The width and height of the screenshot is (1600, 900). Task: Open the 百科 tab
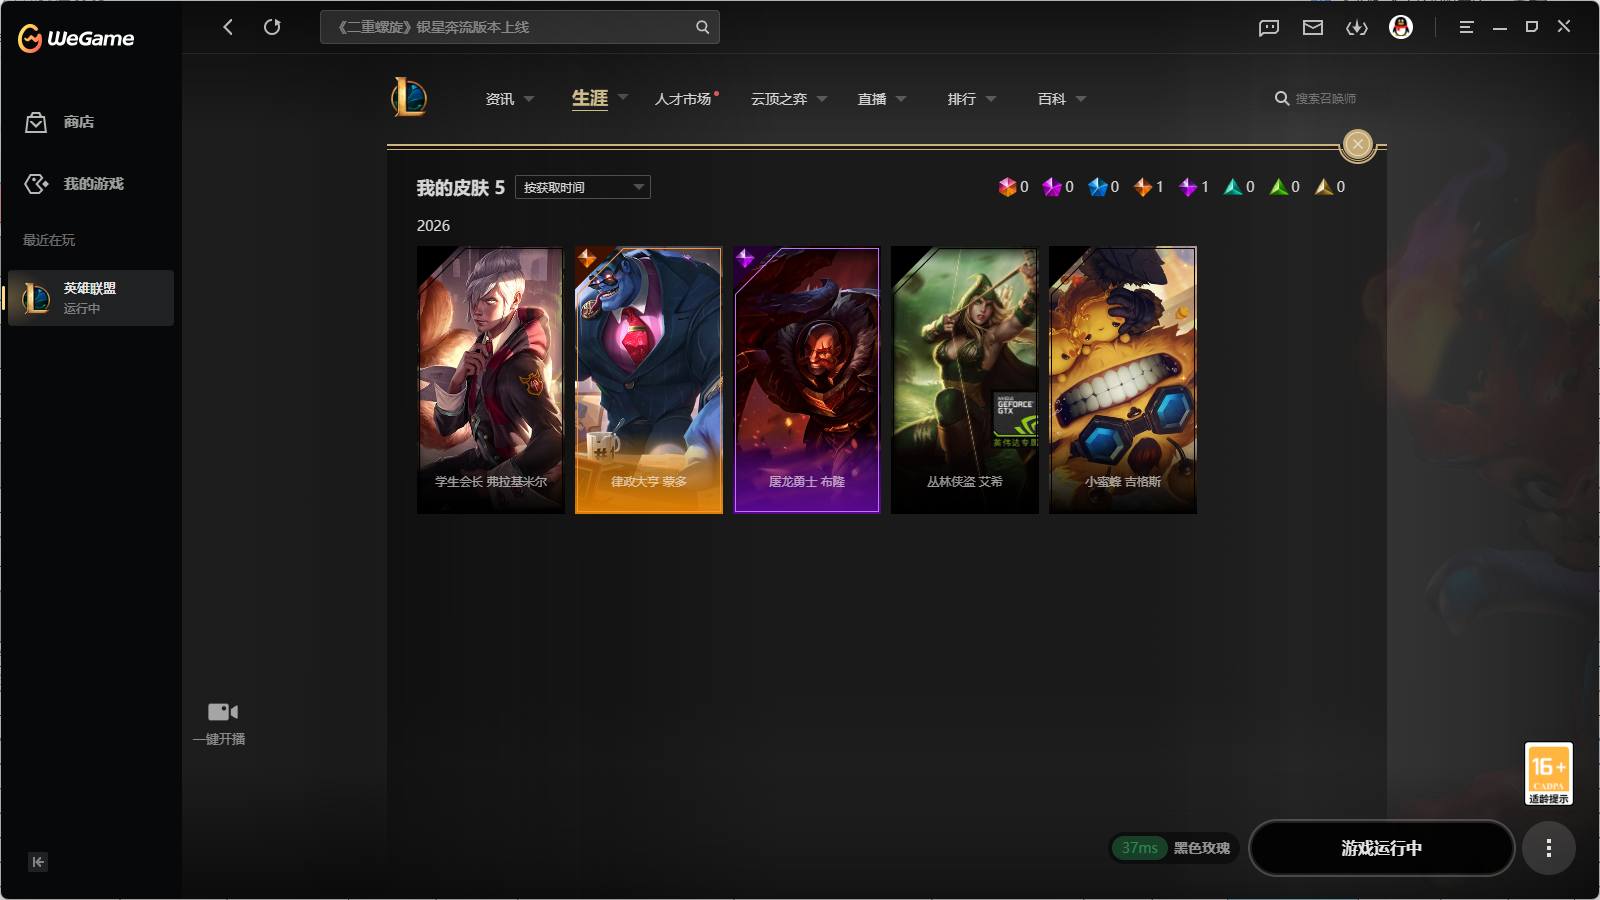[x=1052, y=99]
